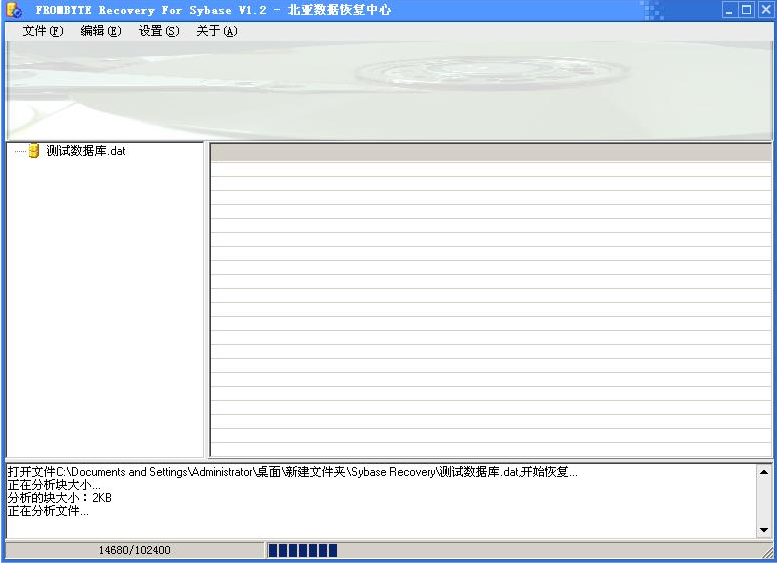777x563 pixels.
Task: Click the FROMBYTE app icon in title bar
Action: coord(14,10)
